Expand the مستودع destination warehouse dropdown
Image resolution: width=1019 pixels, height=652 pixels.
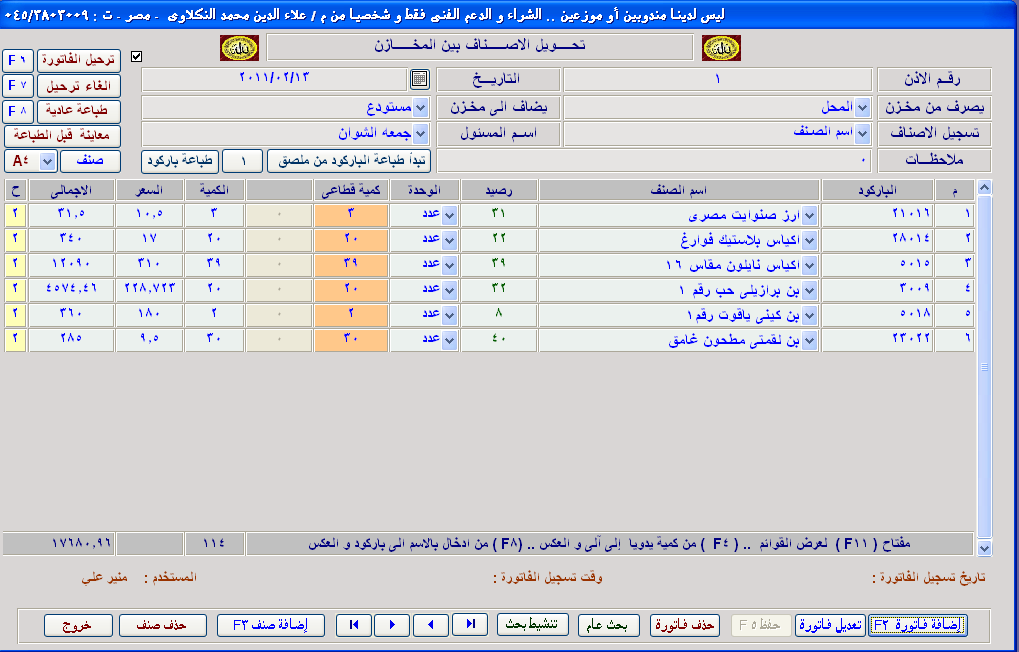pyautogui.click(x=420, y=107)
